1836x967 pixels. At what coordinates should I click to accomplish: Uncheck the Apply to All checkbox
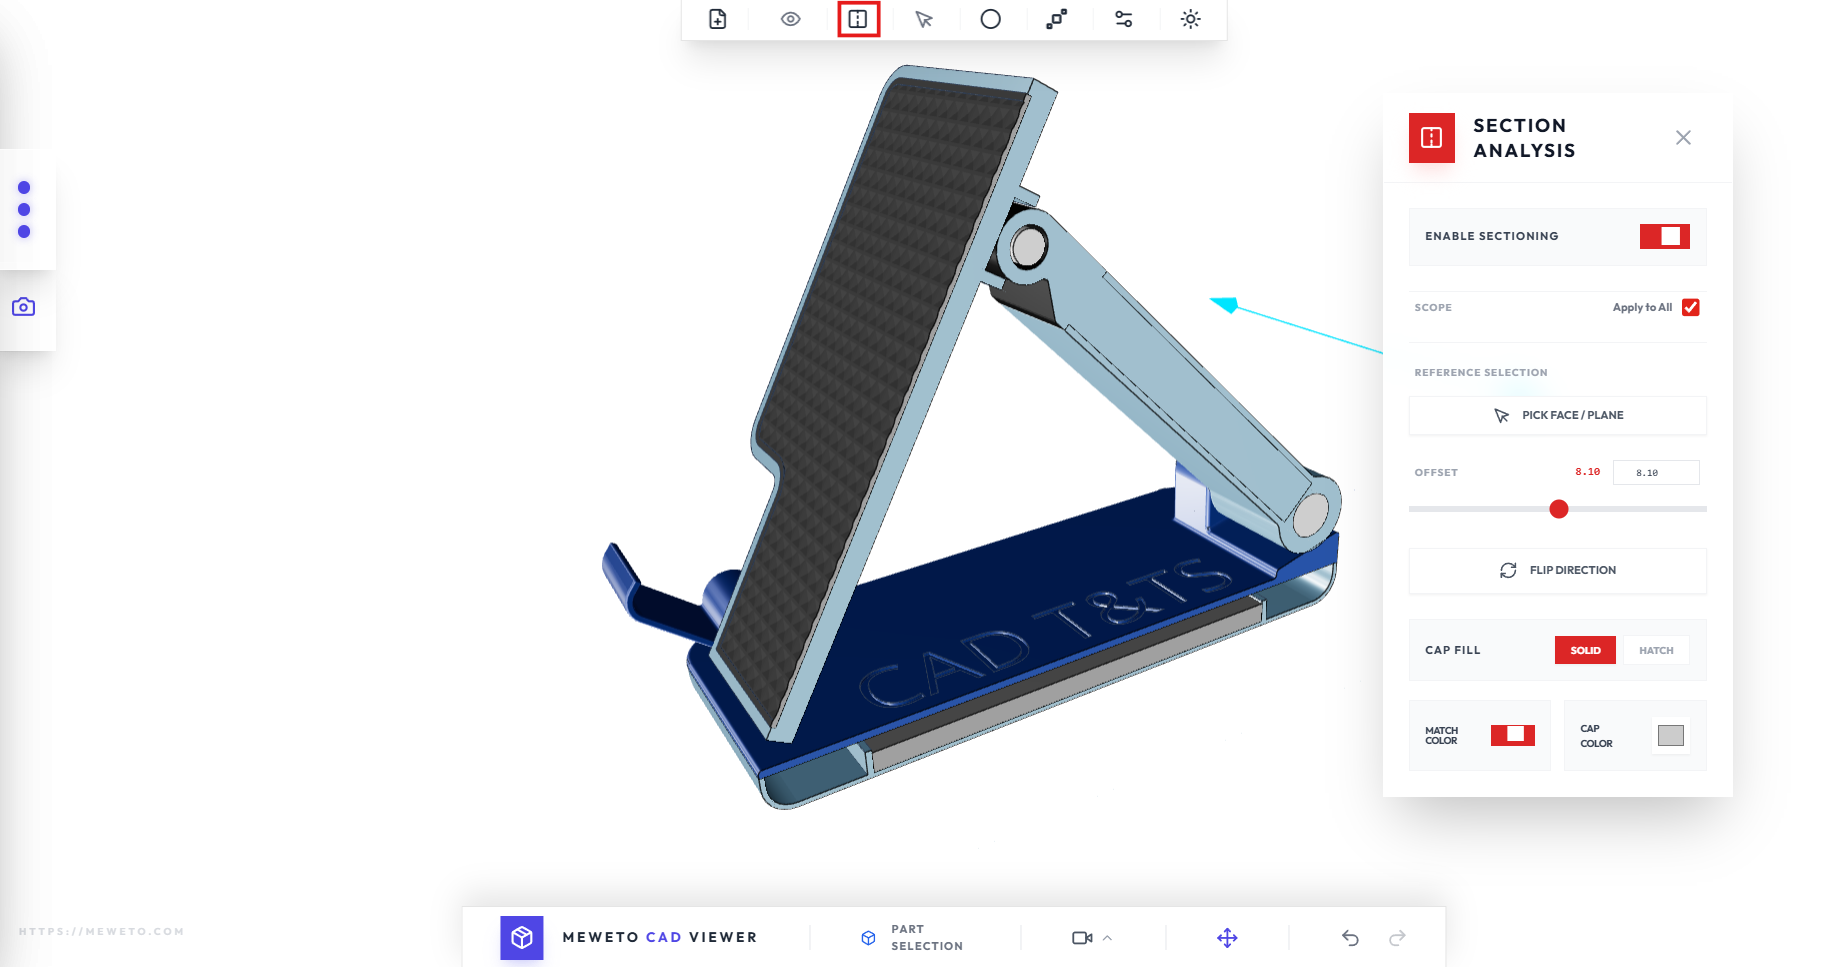coord(1691,307)
